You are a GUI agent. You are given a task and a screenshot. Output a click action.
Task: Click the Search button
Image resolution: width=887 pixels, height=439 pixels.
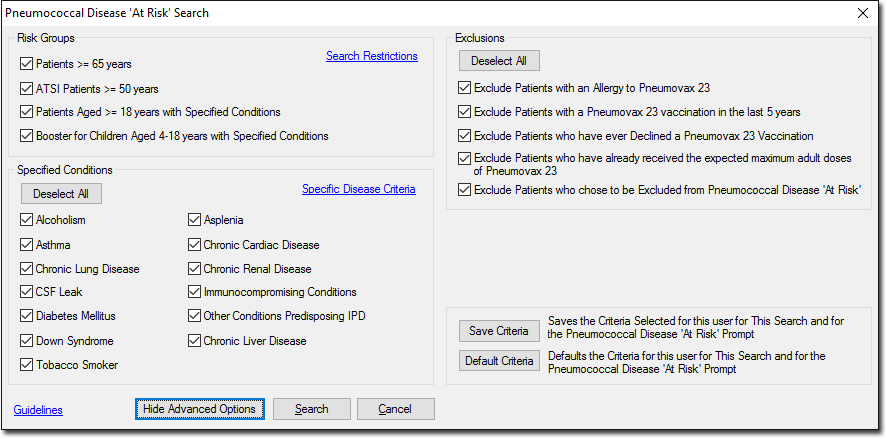coord(312,408)
